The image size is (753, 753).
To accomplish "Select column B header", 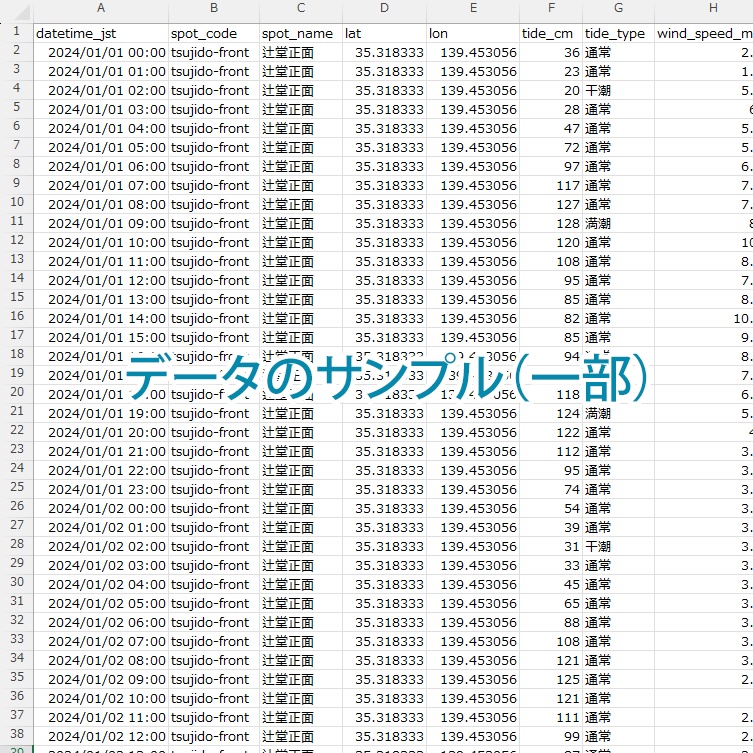I will coord(214,8).
